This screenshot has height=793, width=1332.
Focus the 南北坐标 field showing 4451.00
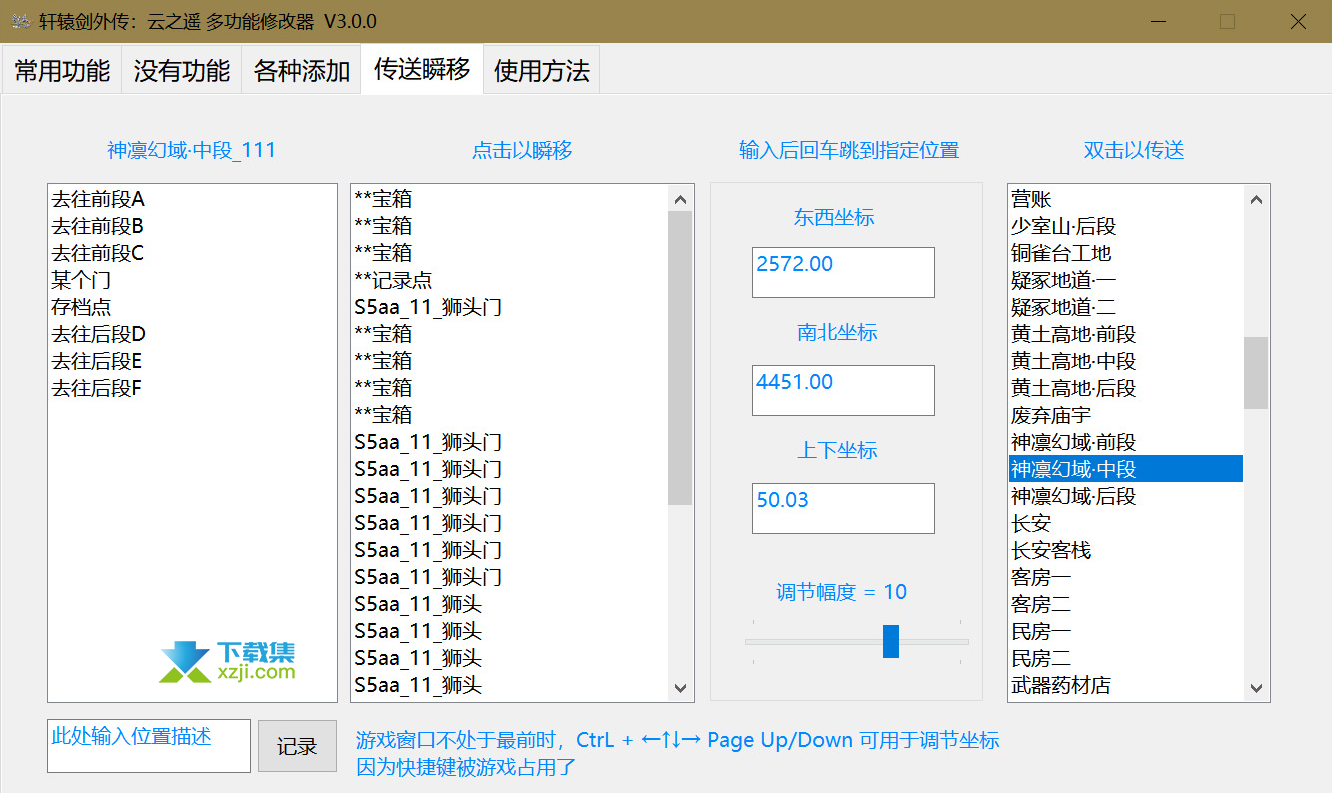click(843, 390)
